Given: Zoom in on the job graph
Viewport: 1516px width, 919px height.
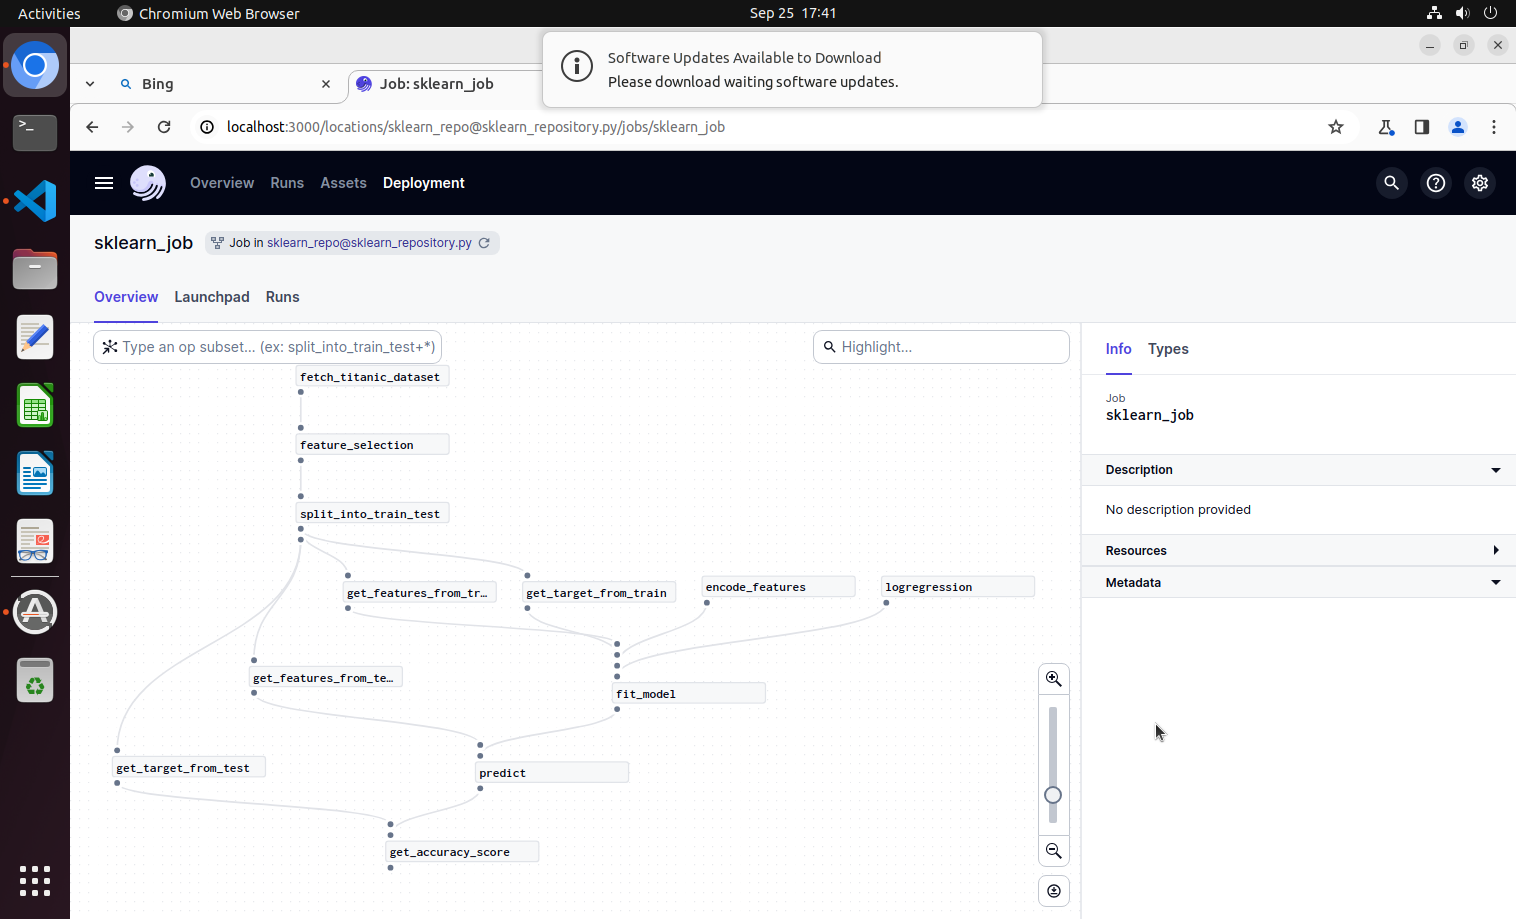Looking at the screenshot, I should 1054,679.
